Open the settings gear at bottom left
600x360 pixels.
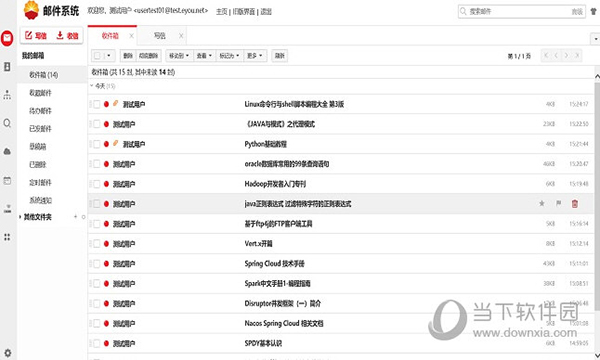pyautogui.click(x=7, y=353)
